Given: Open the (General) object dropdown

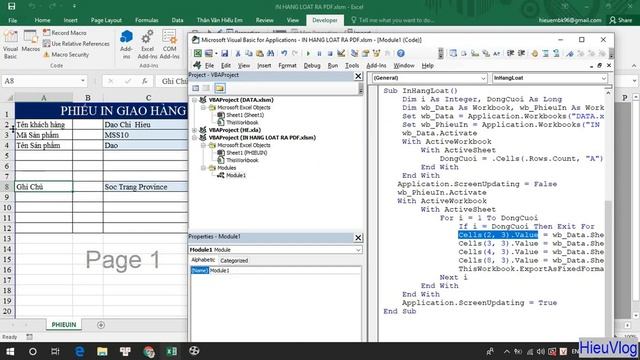Looking at the screenshot, I should (483, 78).
